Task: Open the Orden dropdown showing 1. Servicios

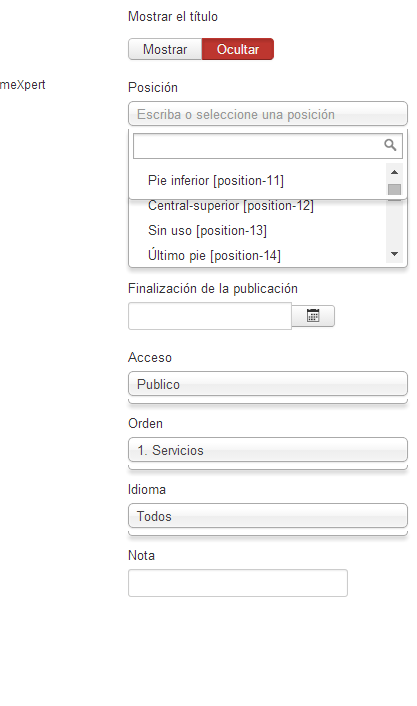Action: point(268,450)
